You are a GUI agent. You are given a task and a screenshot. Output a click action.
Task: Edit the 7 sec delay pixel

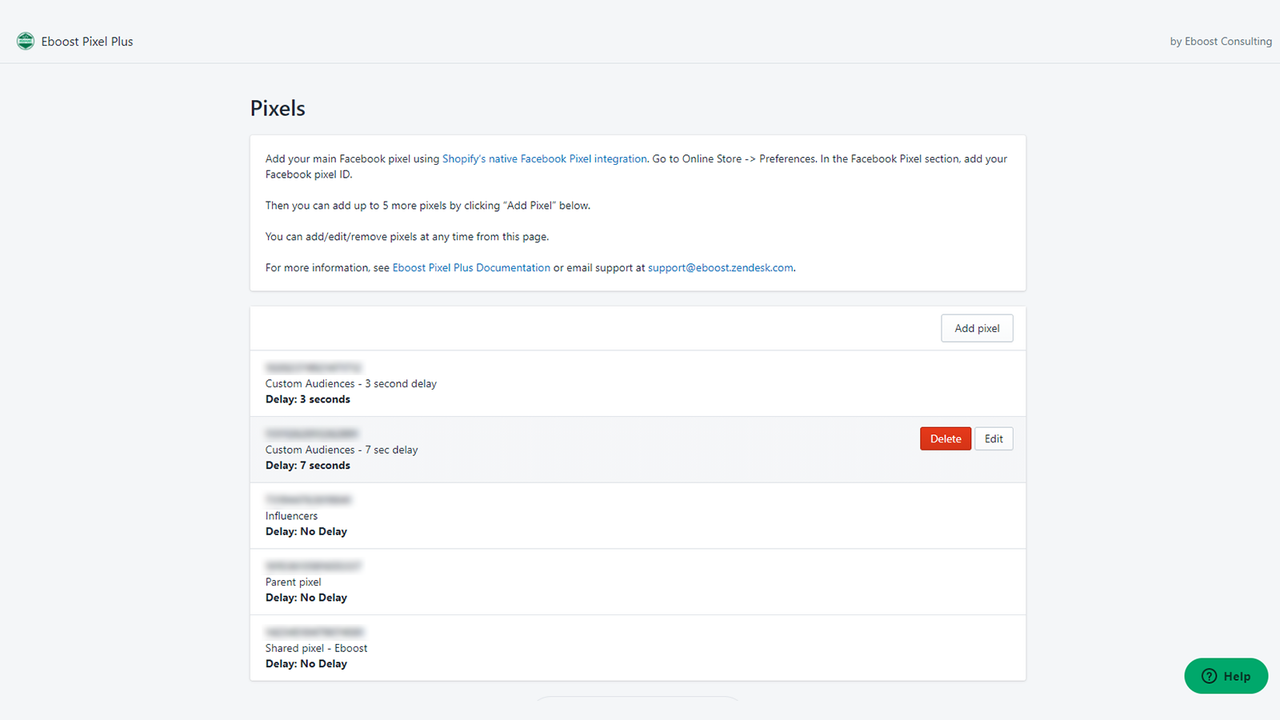coord(994,439)
